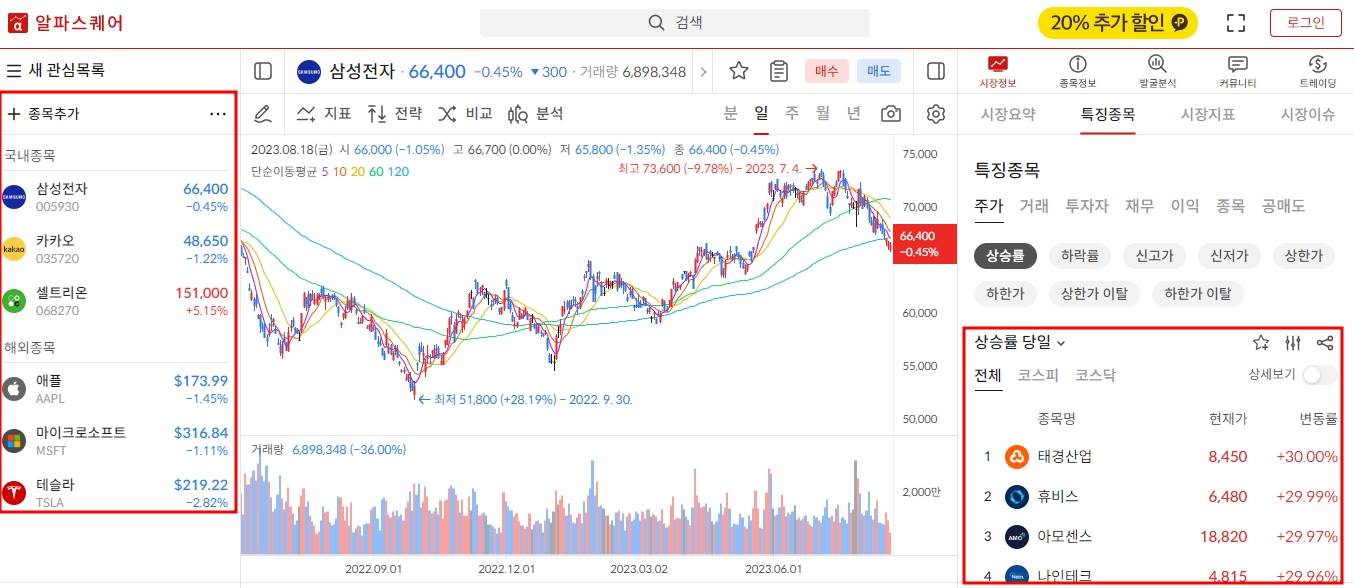The width and height of the screenshot is (1354, 588).
Task: Share the 상승률 list via share icon
Action: [1325, 343]
